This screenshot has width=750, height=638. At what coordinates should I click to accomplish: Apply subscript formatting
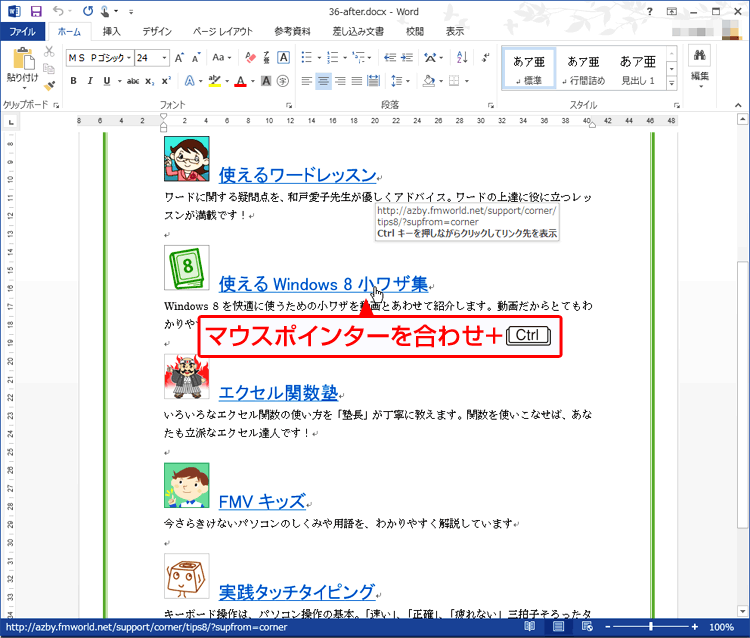pyautogui.click(x=150, y=81)
